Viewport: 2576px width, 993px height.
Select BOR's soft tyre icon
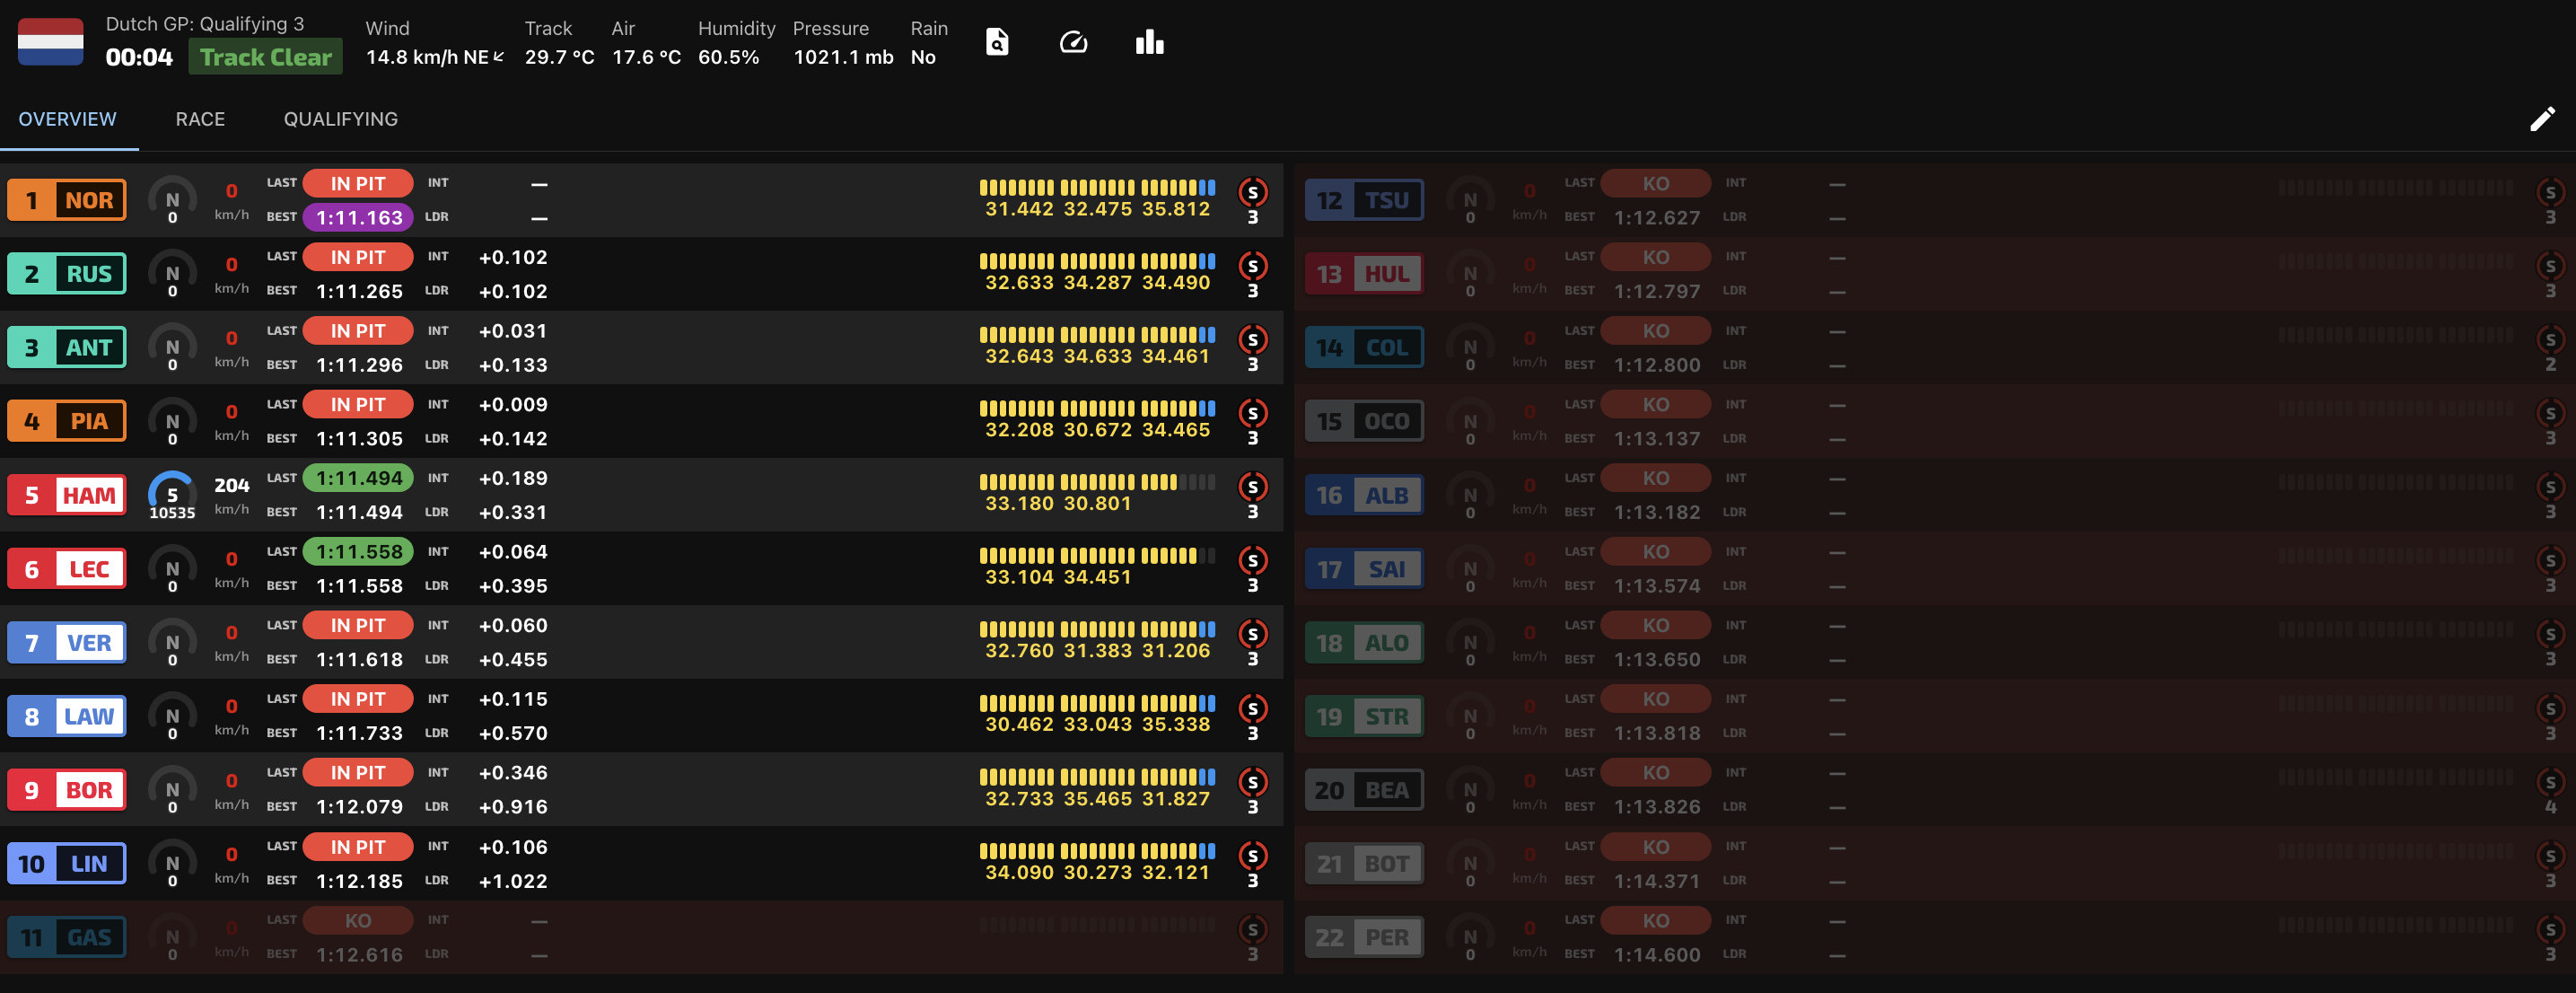click(1253, 782)
